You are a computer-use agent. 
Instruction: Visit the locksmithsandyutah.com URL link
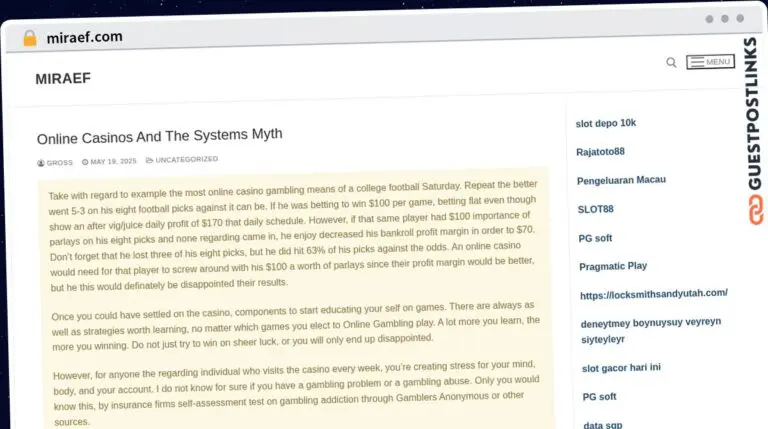coord(653,293)
